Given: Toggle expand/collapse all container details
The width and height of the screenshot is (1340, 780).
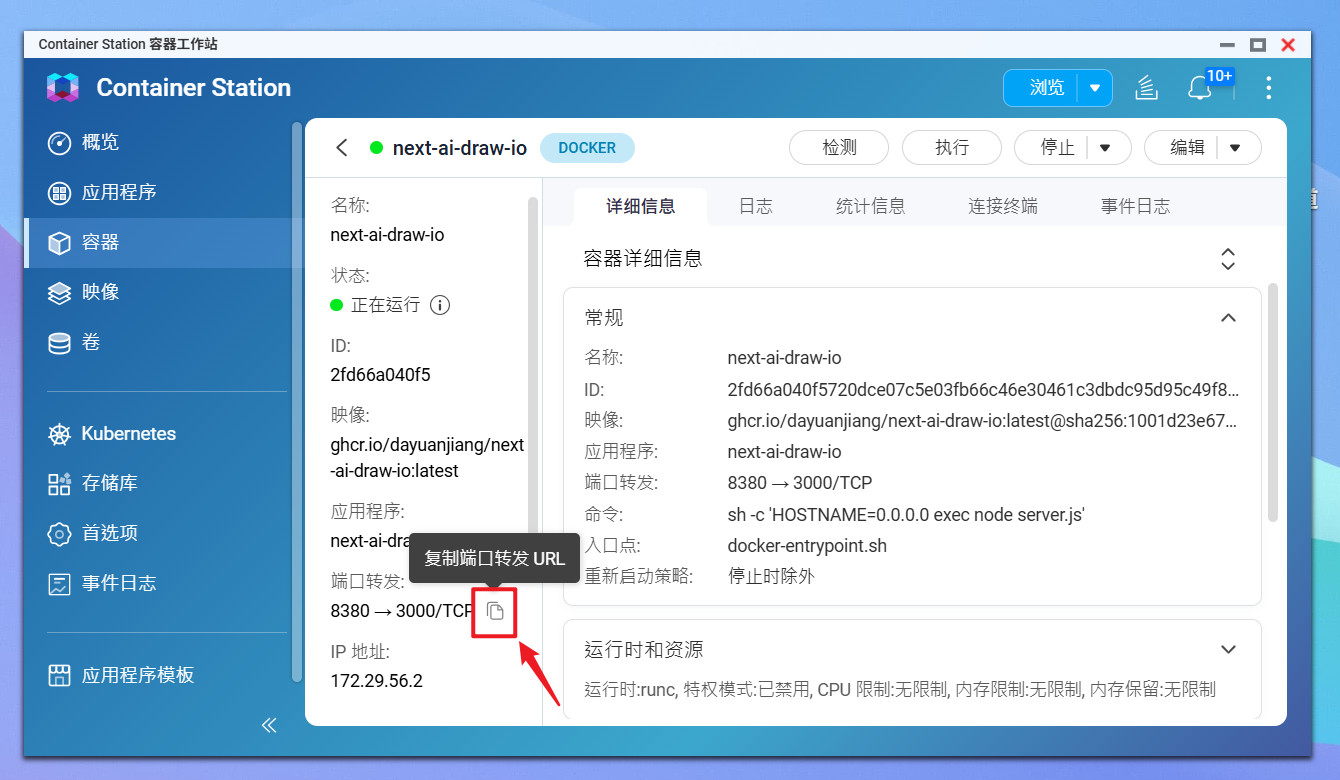Looking at the screenshot, I should tap(1228, 259).
